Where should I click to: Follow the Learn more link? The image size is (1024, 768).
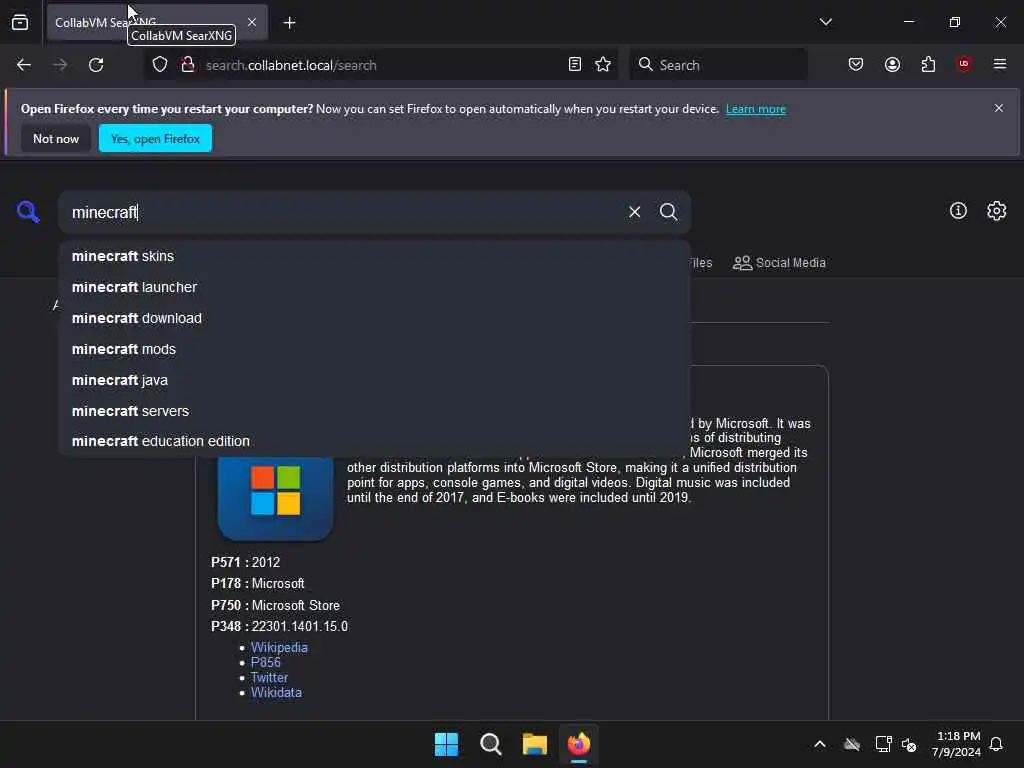click(756, 109)
